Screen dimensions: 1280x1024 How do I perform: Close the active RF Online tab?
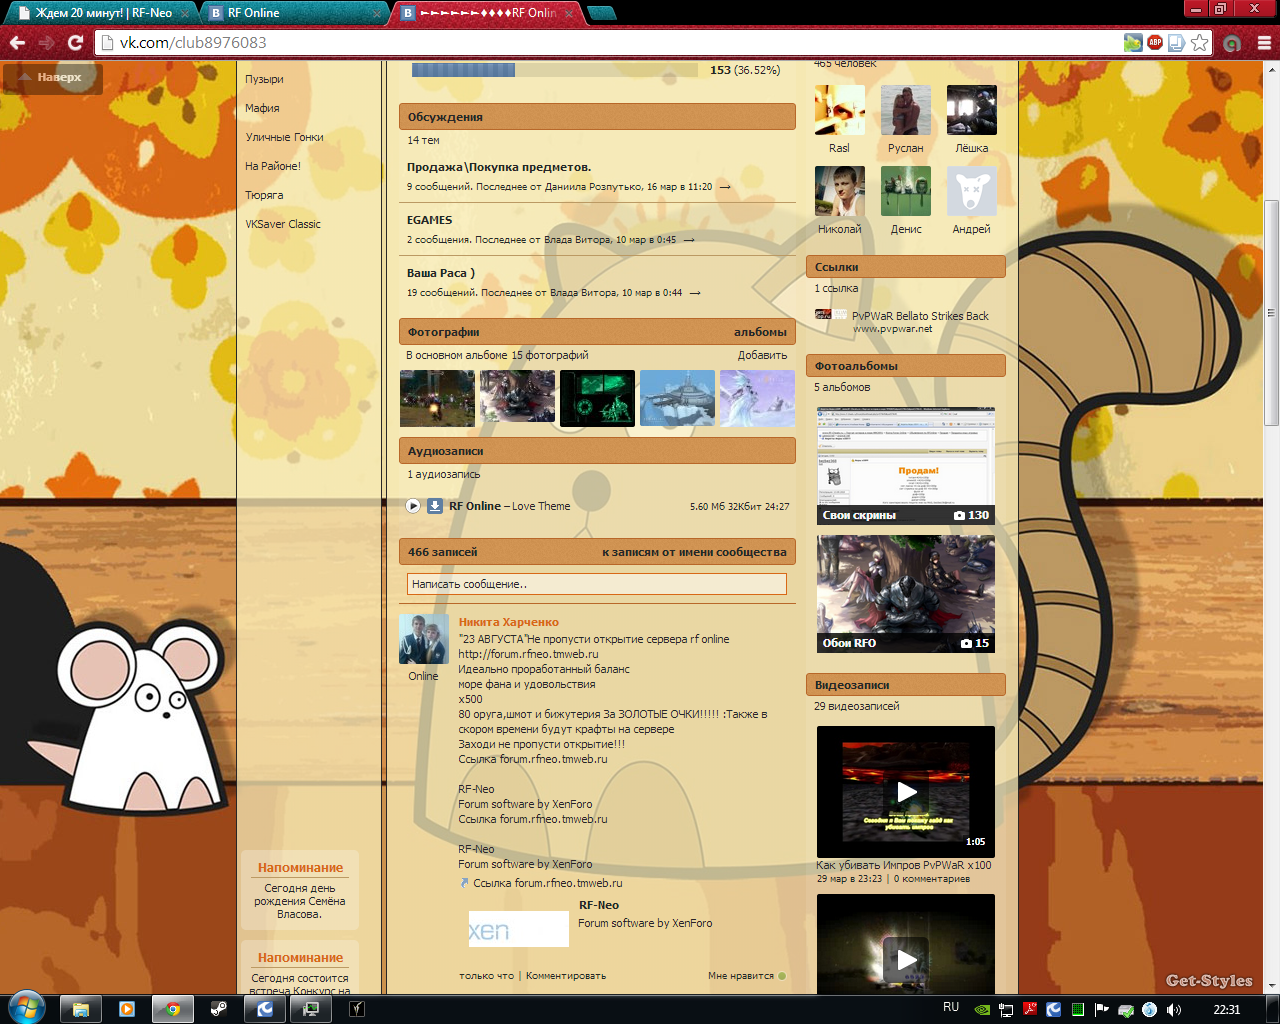(x=569, y=13)
